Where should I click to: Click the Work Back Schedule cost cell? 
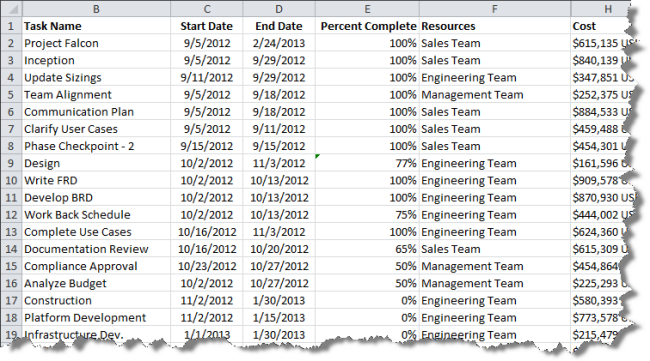[x=601, y=215]
